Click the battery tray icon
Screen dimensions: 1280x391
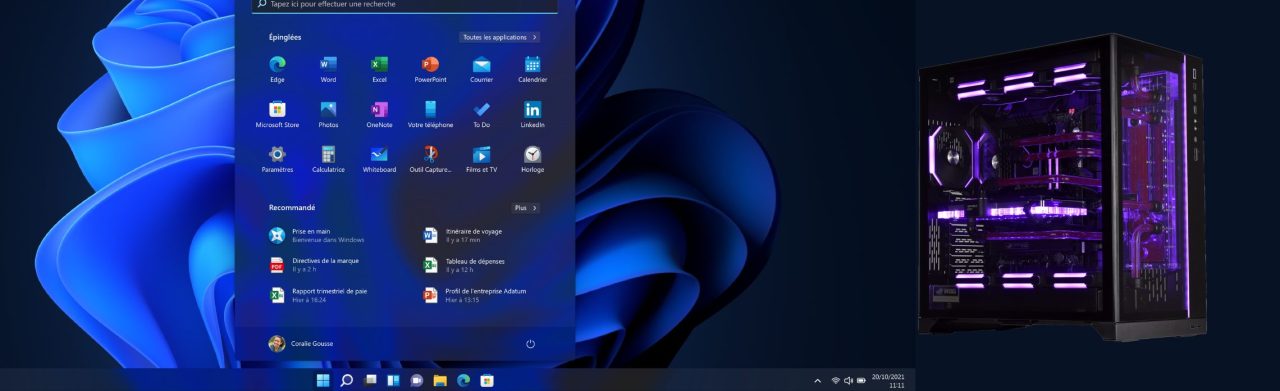click(x=861, y=381)
